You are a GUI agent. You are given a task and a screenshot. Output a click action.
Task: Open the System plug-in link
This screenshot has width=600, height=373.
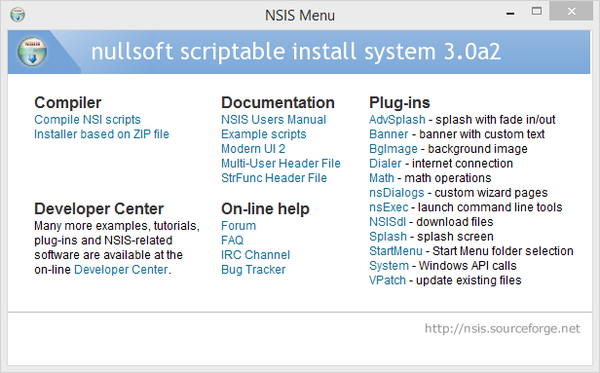tap(389, 266)
